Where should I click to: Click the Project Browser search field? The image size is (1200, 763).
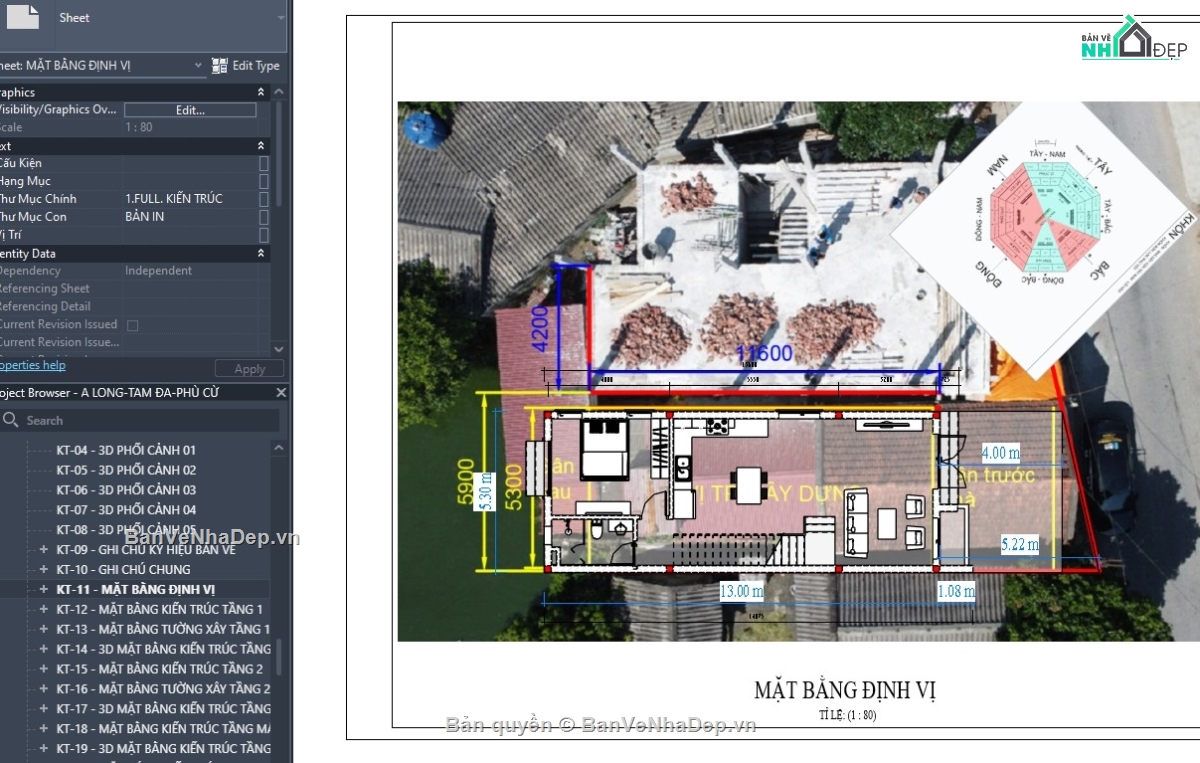click(x=140, y=421)
